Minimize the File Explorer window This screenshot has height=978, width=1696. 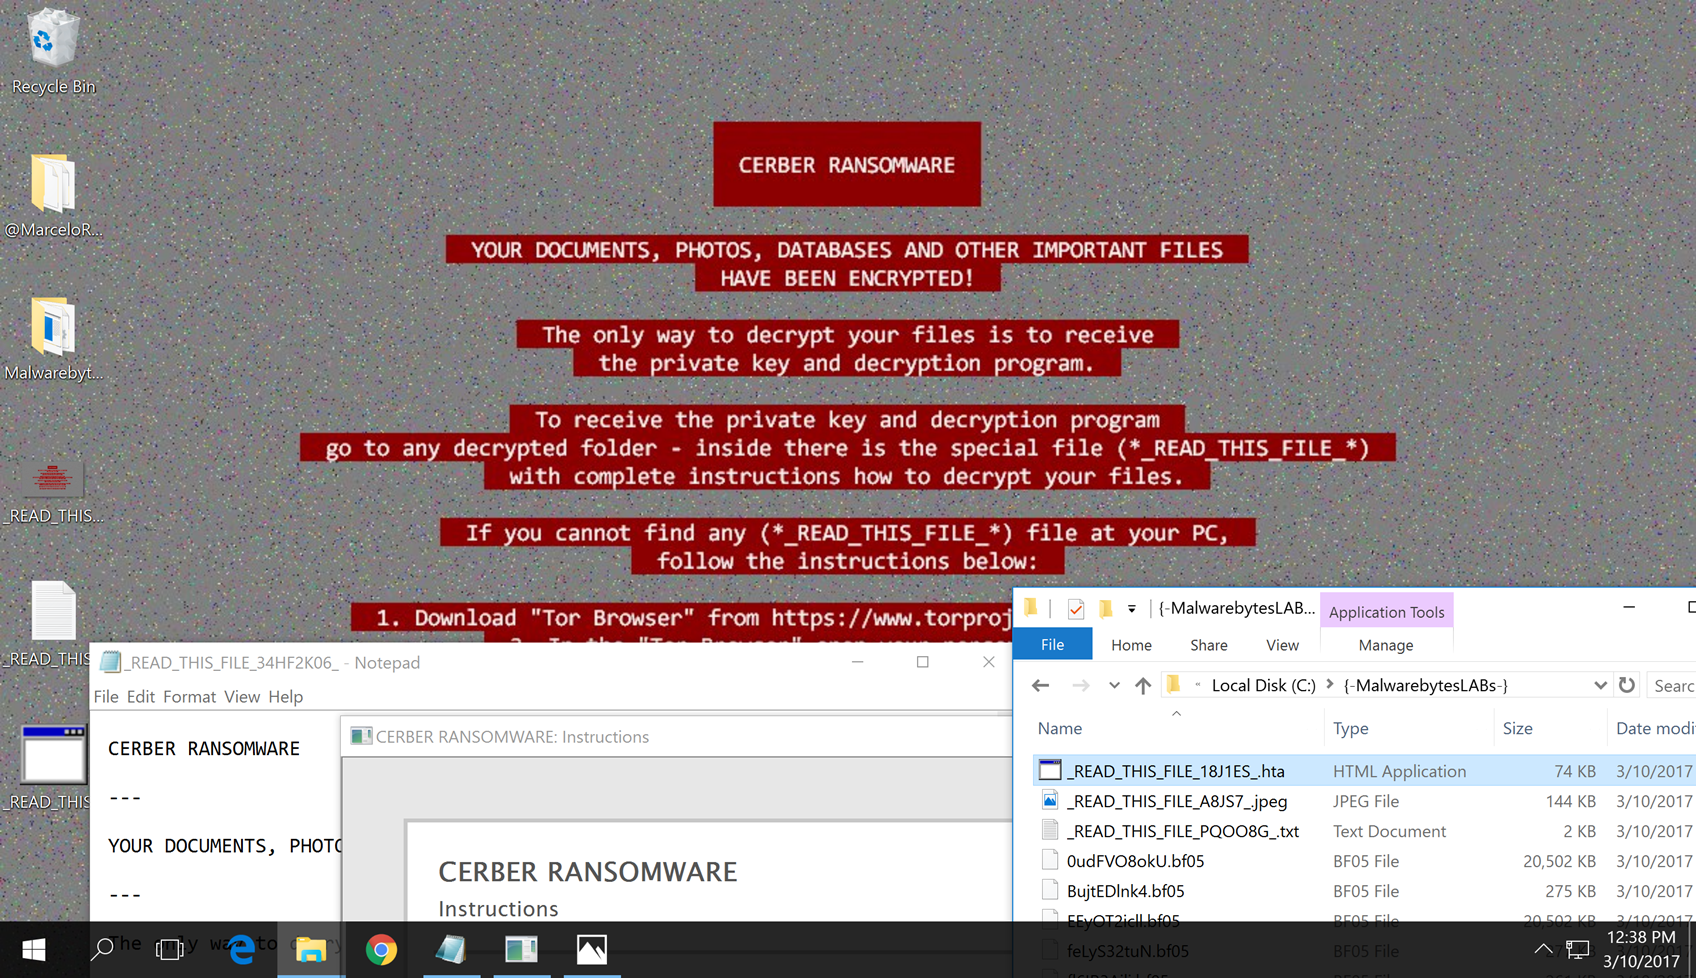[1629, 607]
